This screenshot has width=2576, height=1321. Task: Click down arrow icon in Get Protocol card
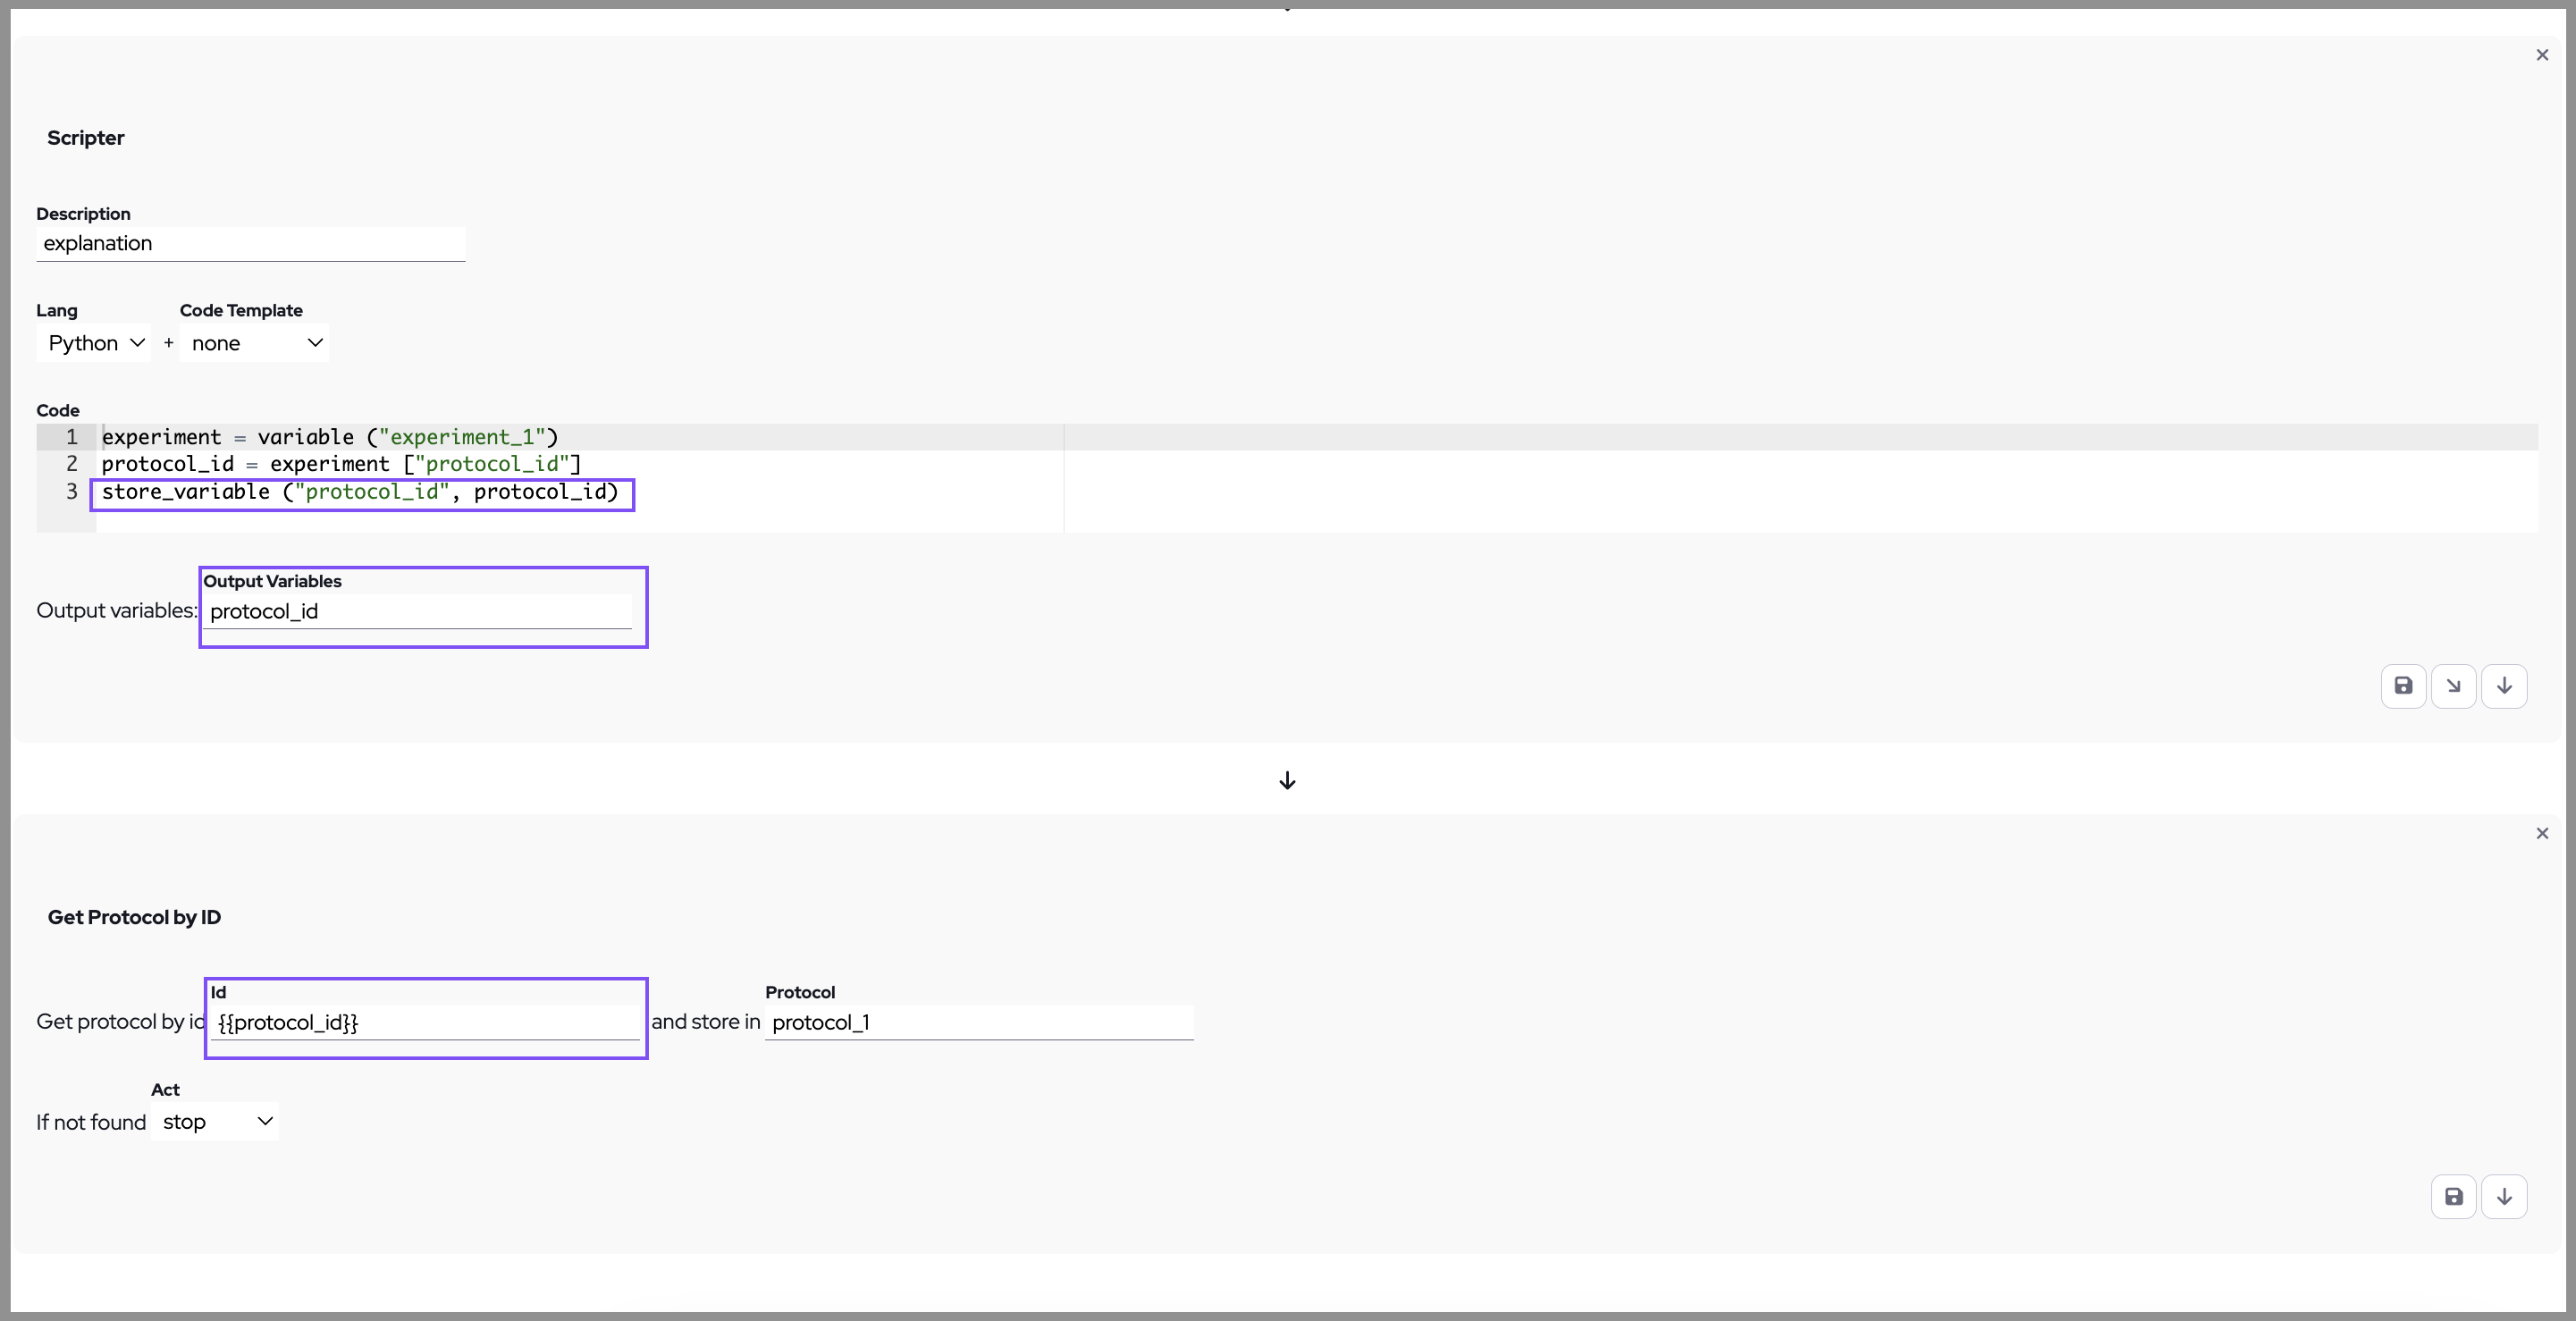tap(2504, 1197)
